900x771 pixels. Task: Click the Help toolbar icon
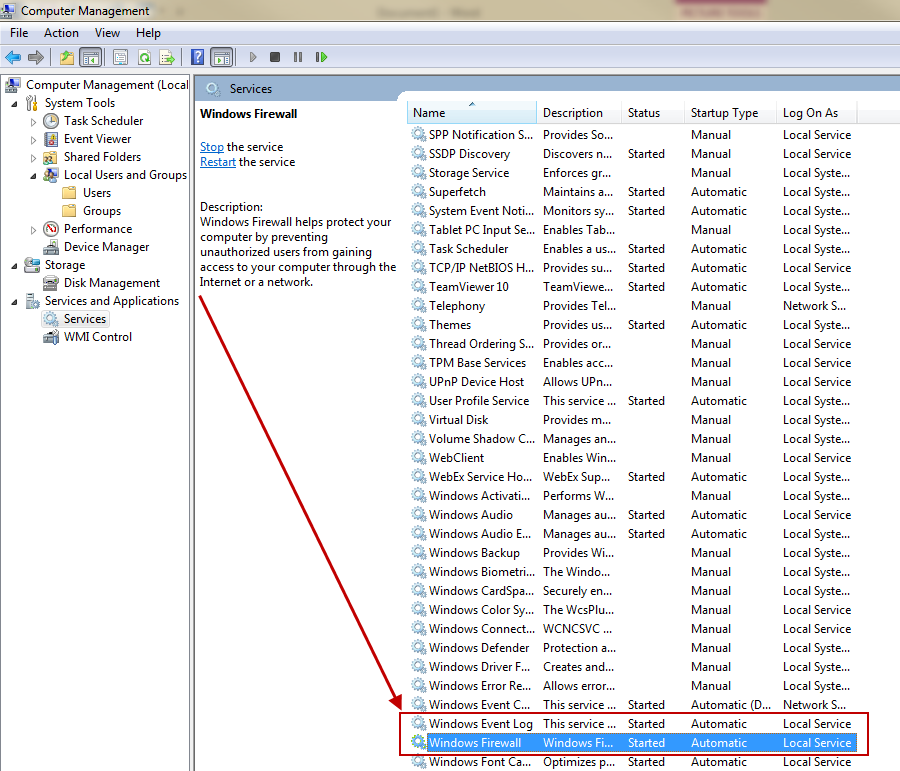[196, 57]
